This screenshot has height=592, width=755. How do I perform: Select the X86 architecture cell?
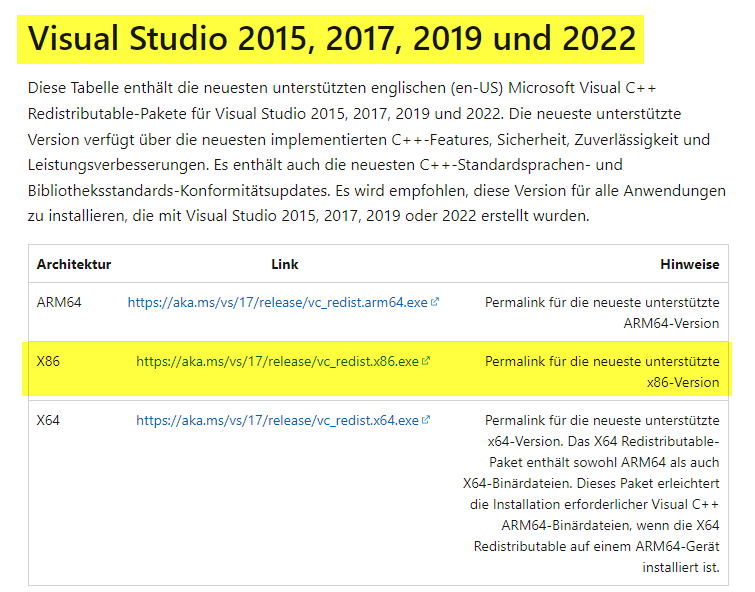point(49,362)
